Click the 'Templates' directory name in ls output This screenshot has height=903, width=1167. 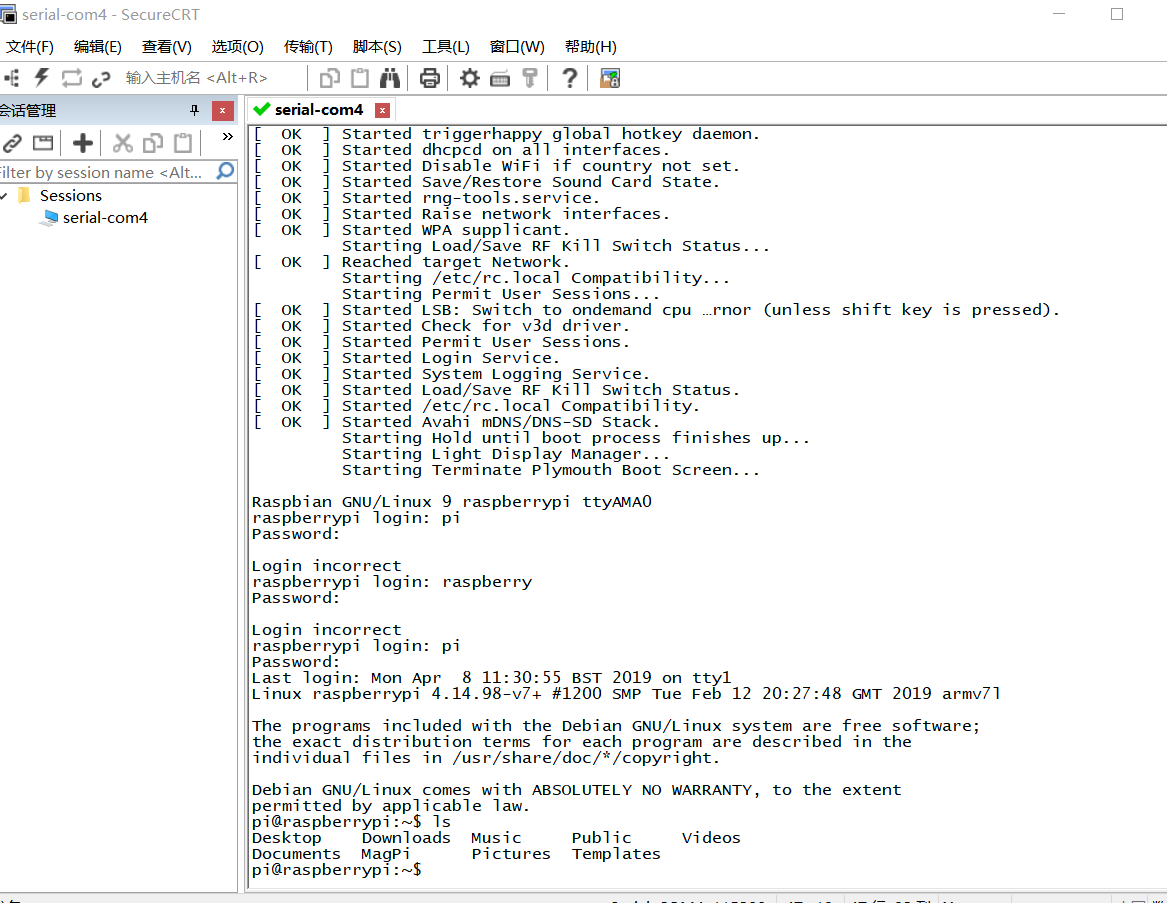click(x=616, y=854)
